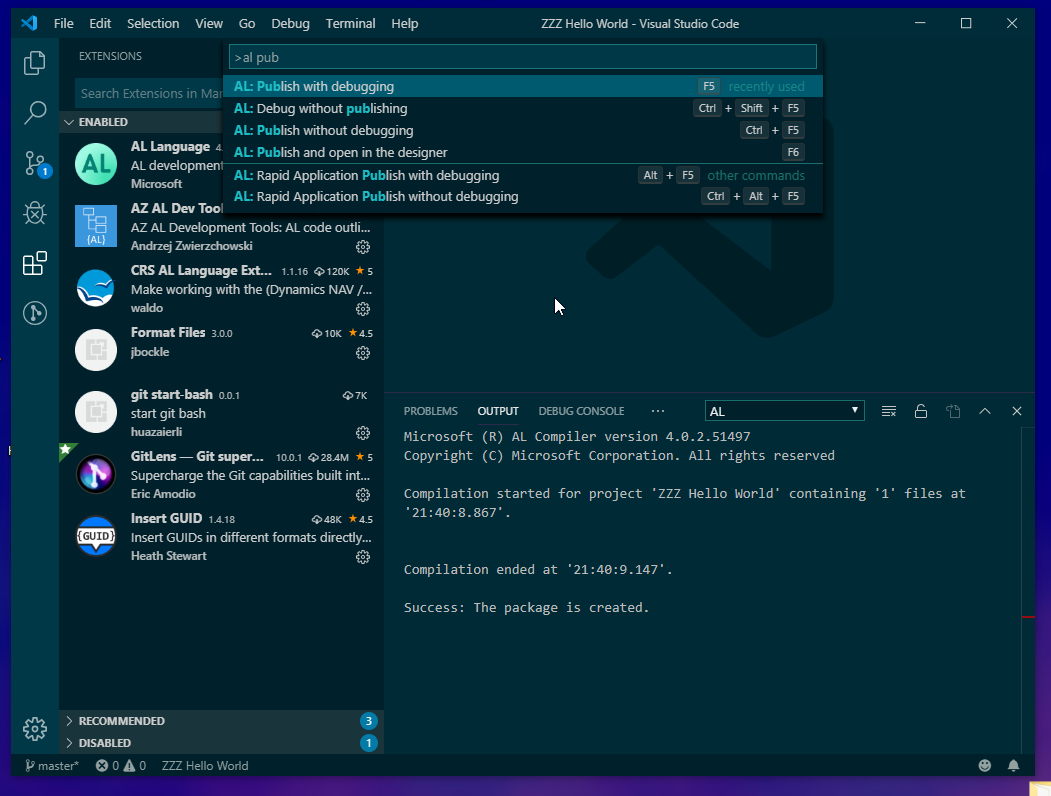Open the Manage gear in activity bar
The height and width of the screenshot is (796, 1051).
coord(35,728)
